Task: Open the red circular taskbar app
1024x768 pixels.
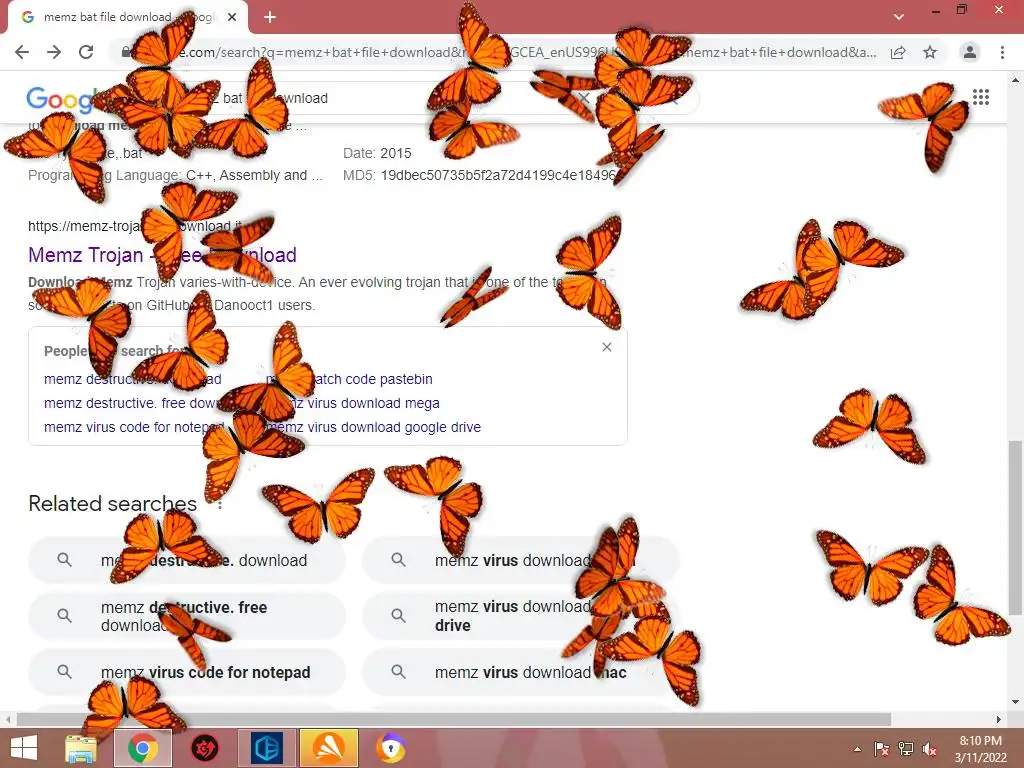Action: (204, 748)
